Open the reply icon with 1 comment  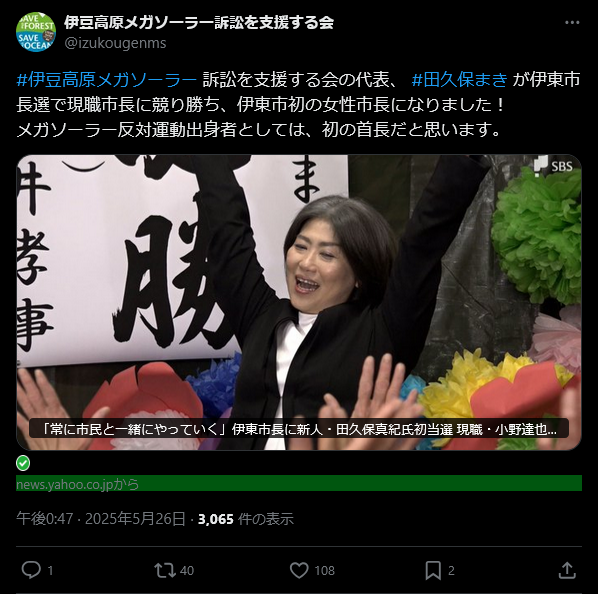(x=31, y=570)
